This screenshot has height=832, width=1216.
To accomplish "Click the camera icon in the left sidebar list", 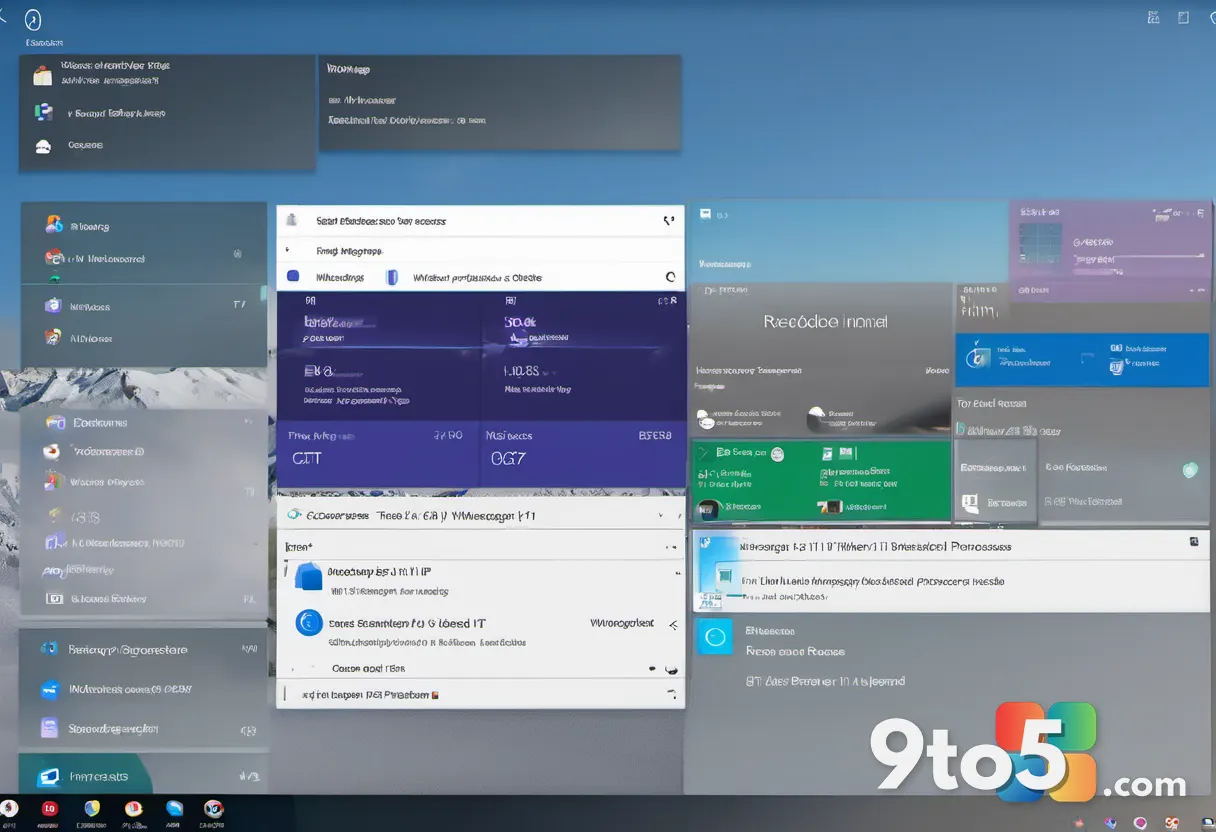I will (x=55, y=599).
